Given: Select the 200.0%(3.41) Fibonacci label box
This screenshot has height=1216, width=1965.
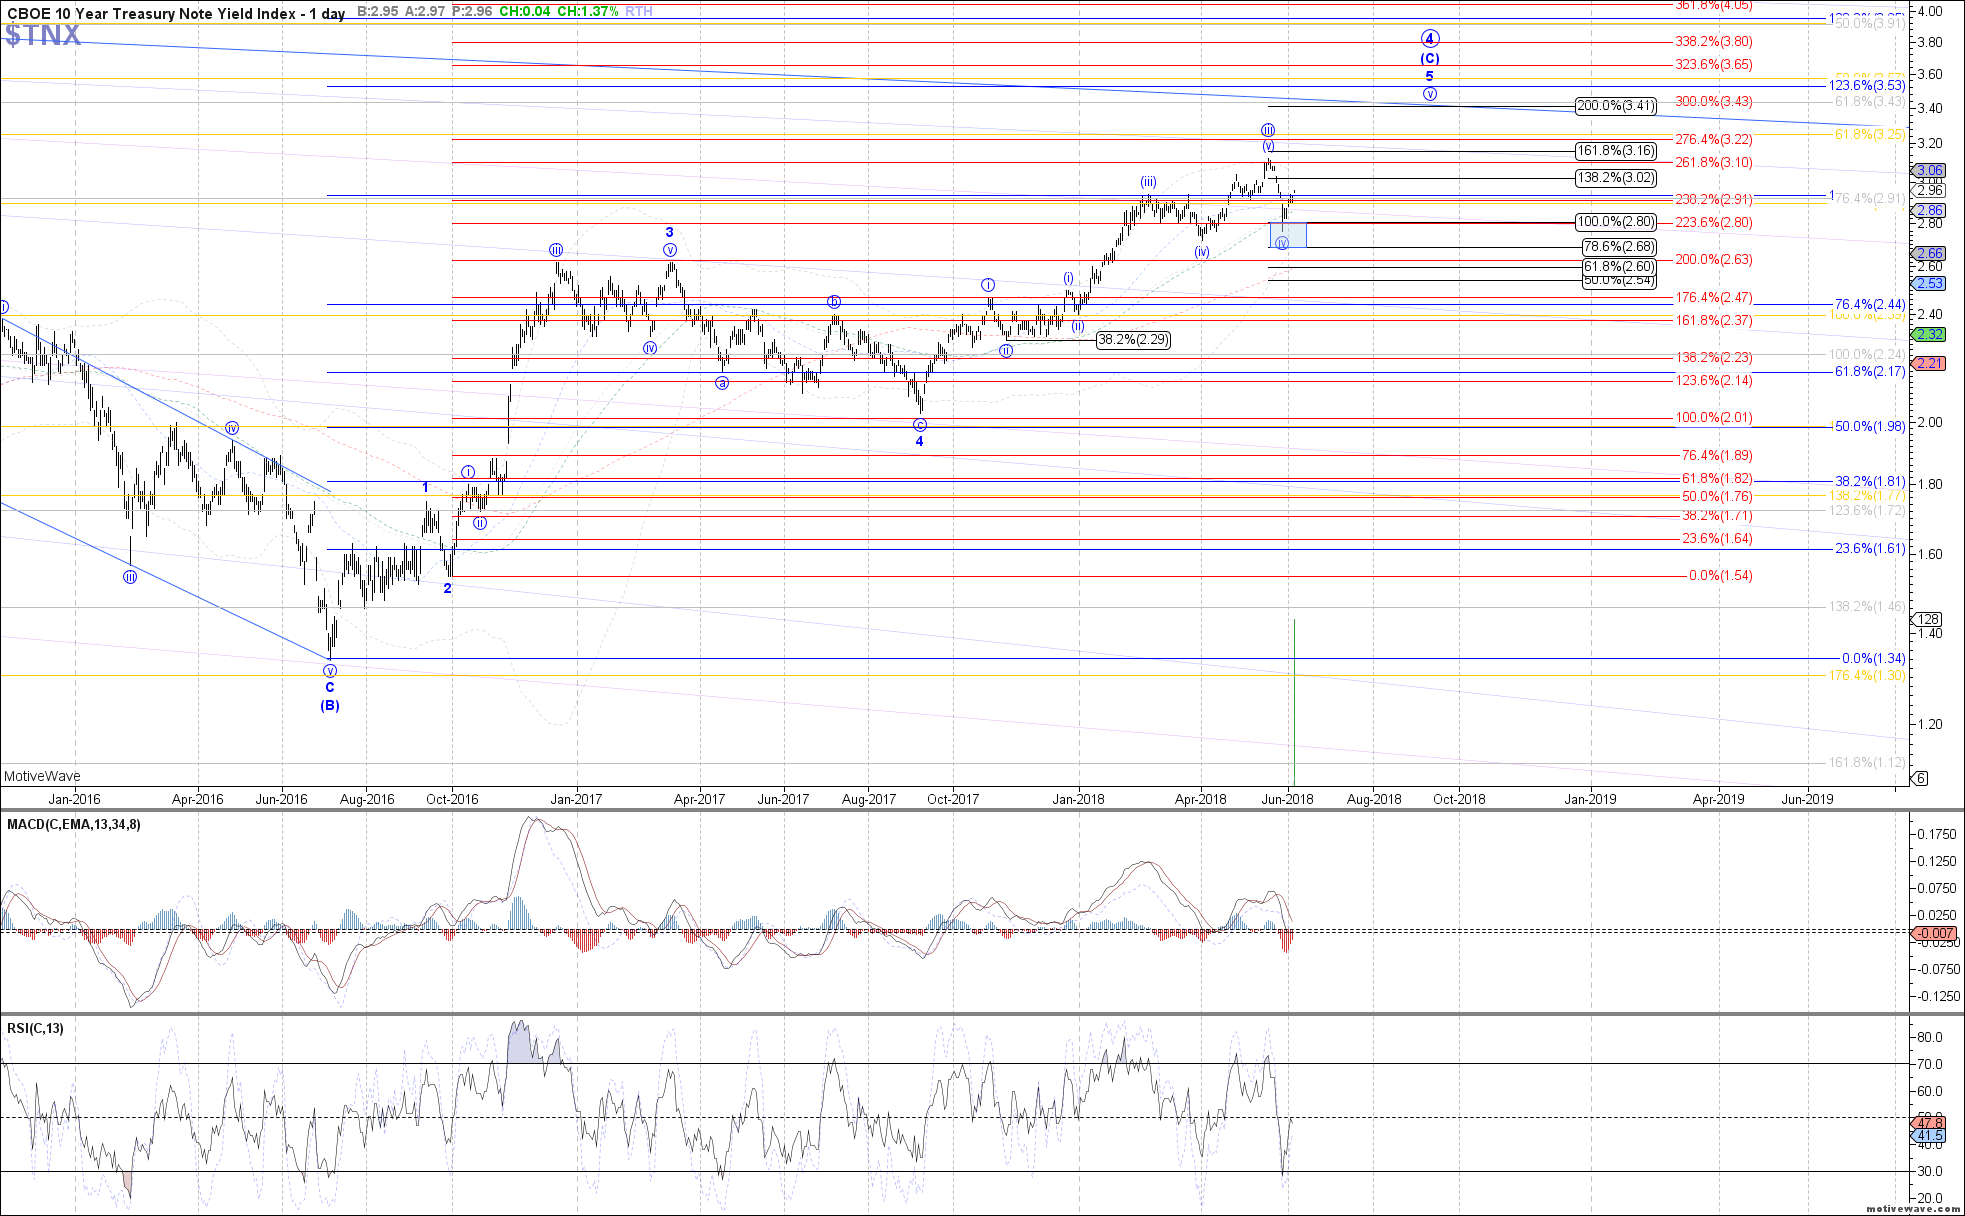Looking at the screenshot, I should 1616,106.
